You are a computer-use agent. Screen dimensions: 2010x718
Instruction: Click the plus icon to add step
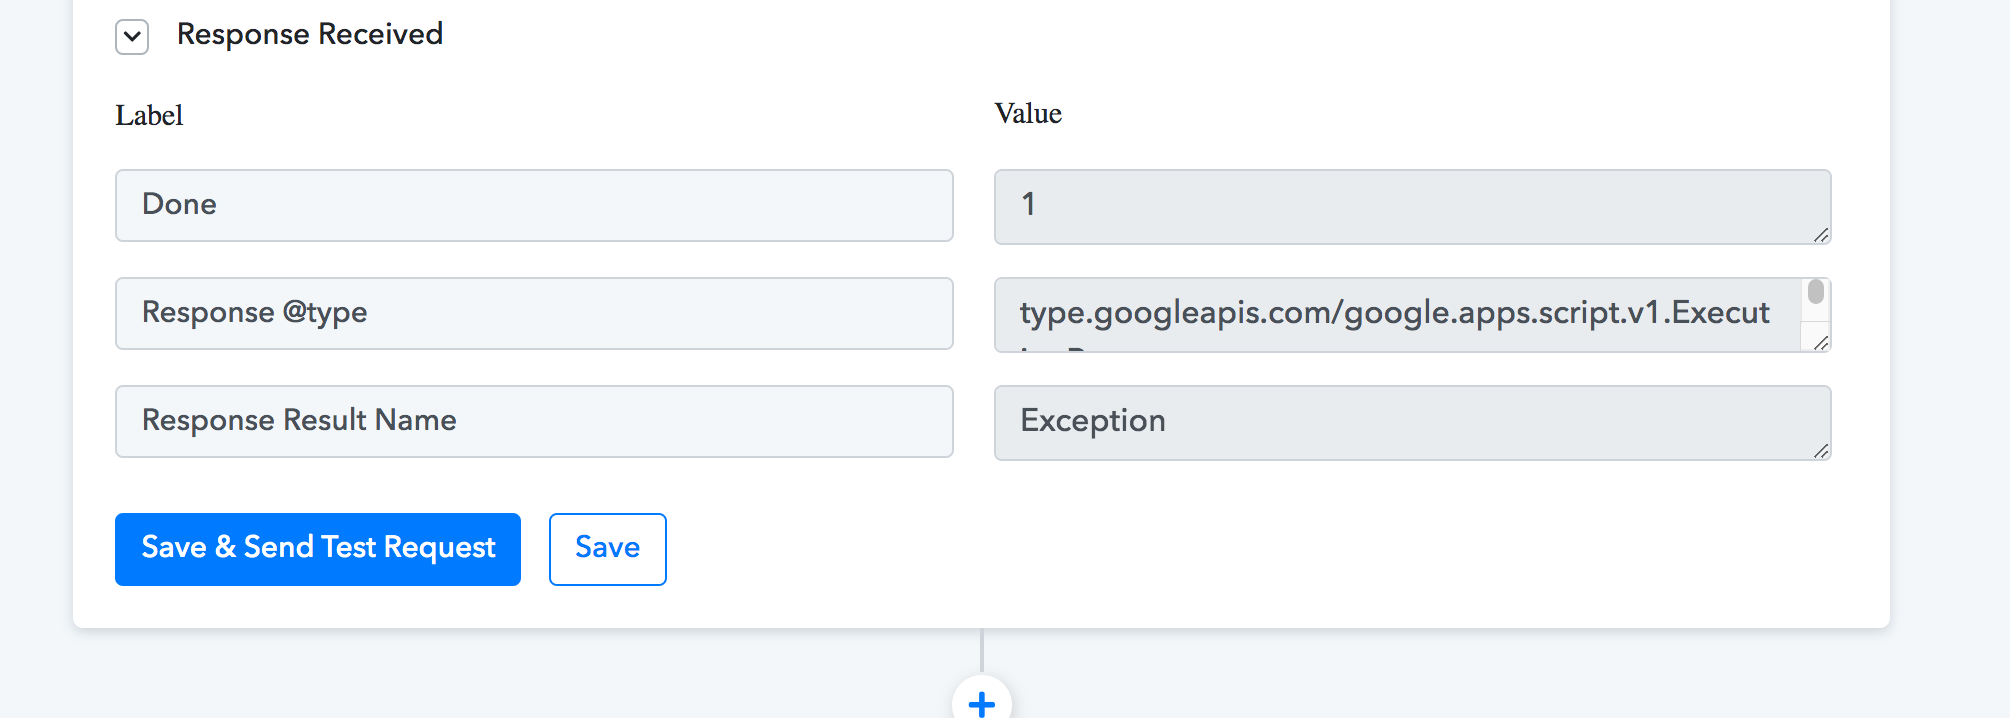(982, 703)
